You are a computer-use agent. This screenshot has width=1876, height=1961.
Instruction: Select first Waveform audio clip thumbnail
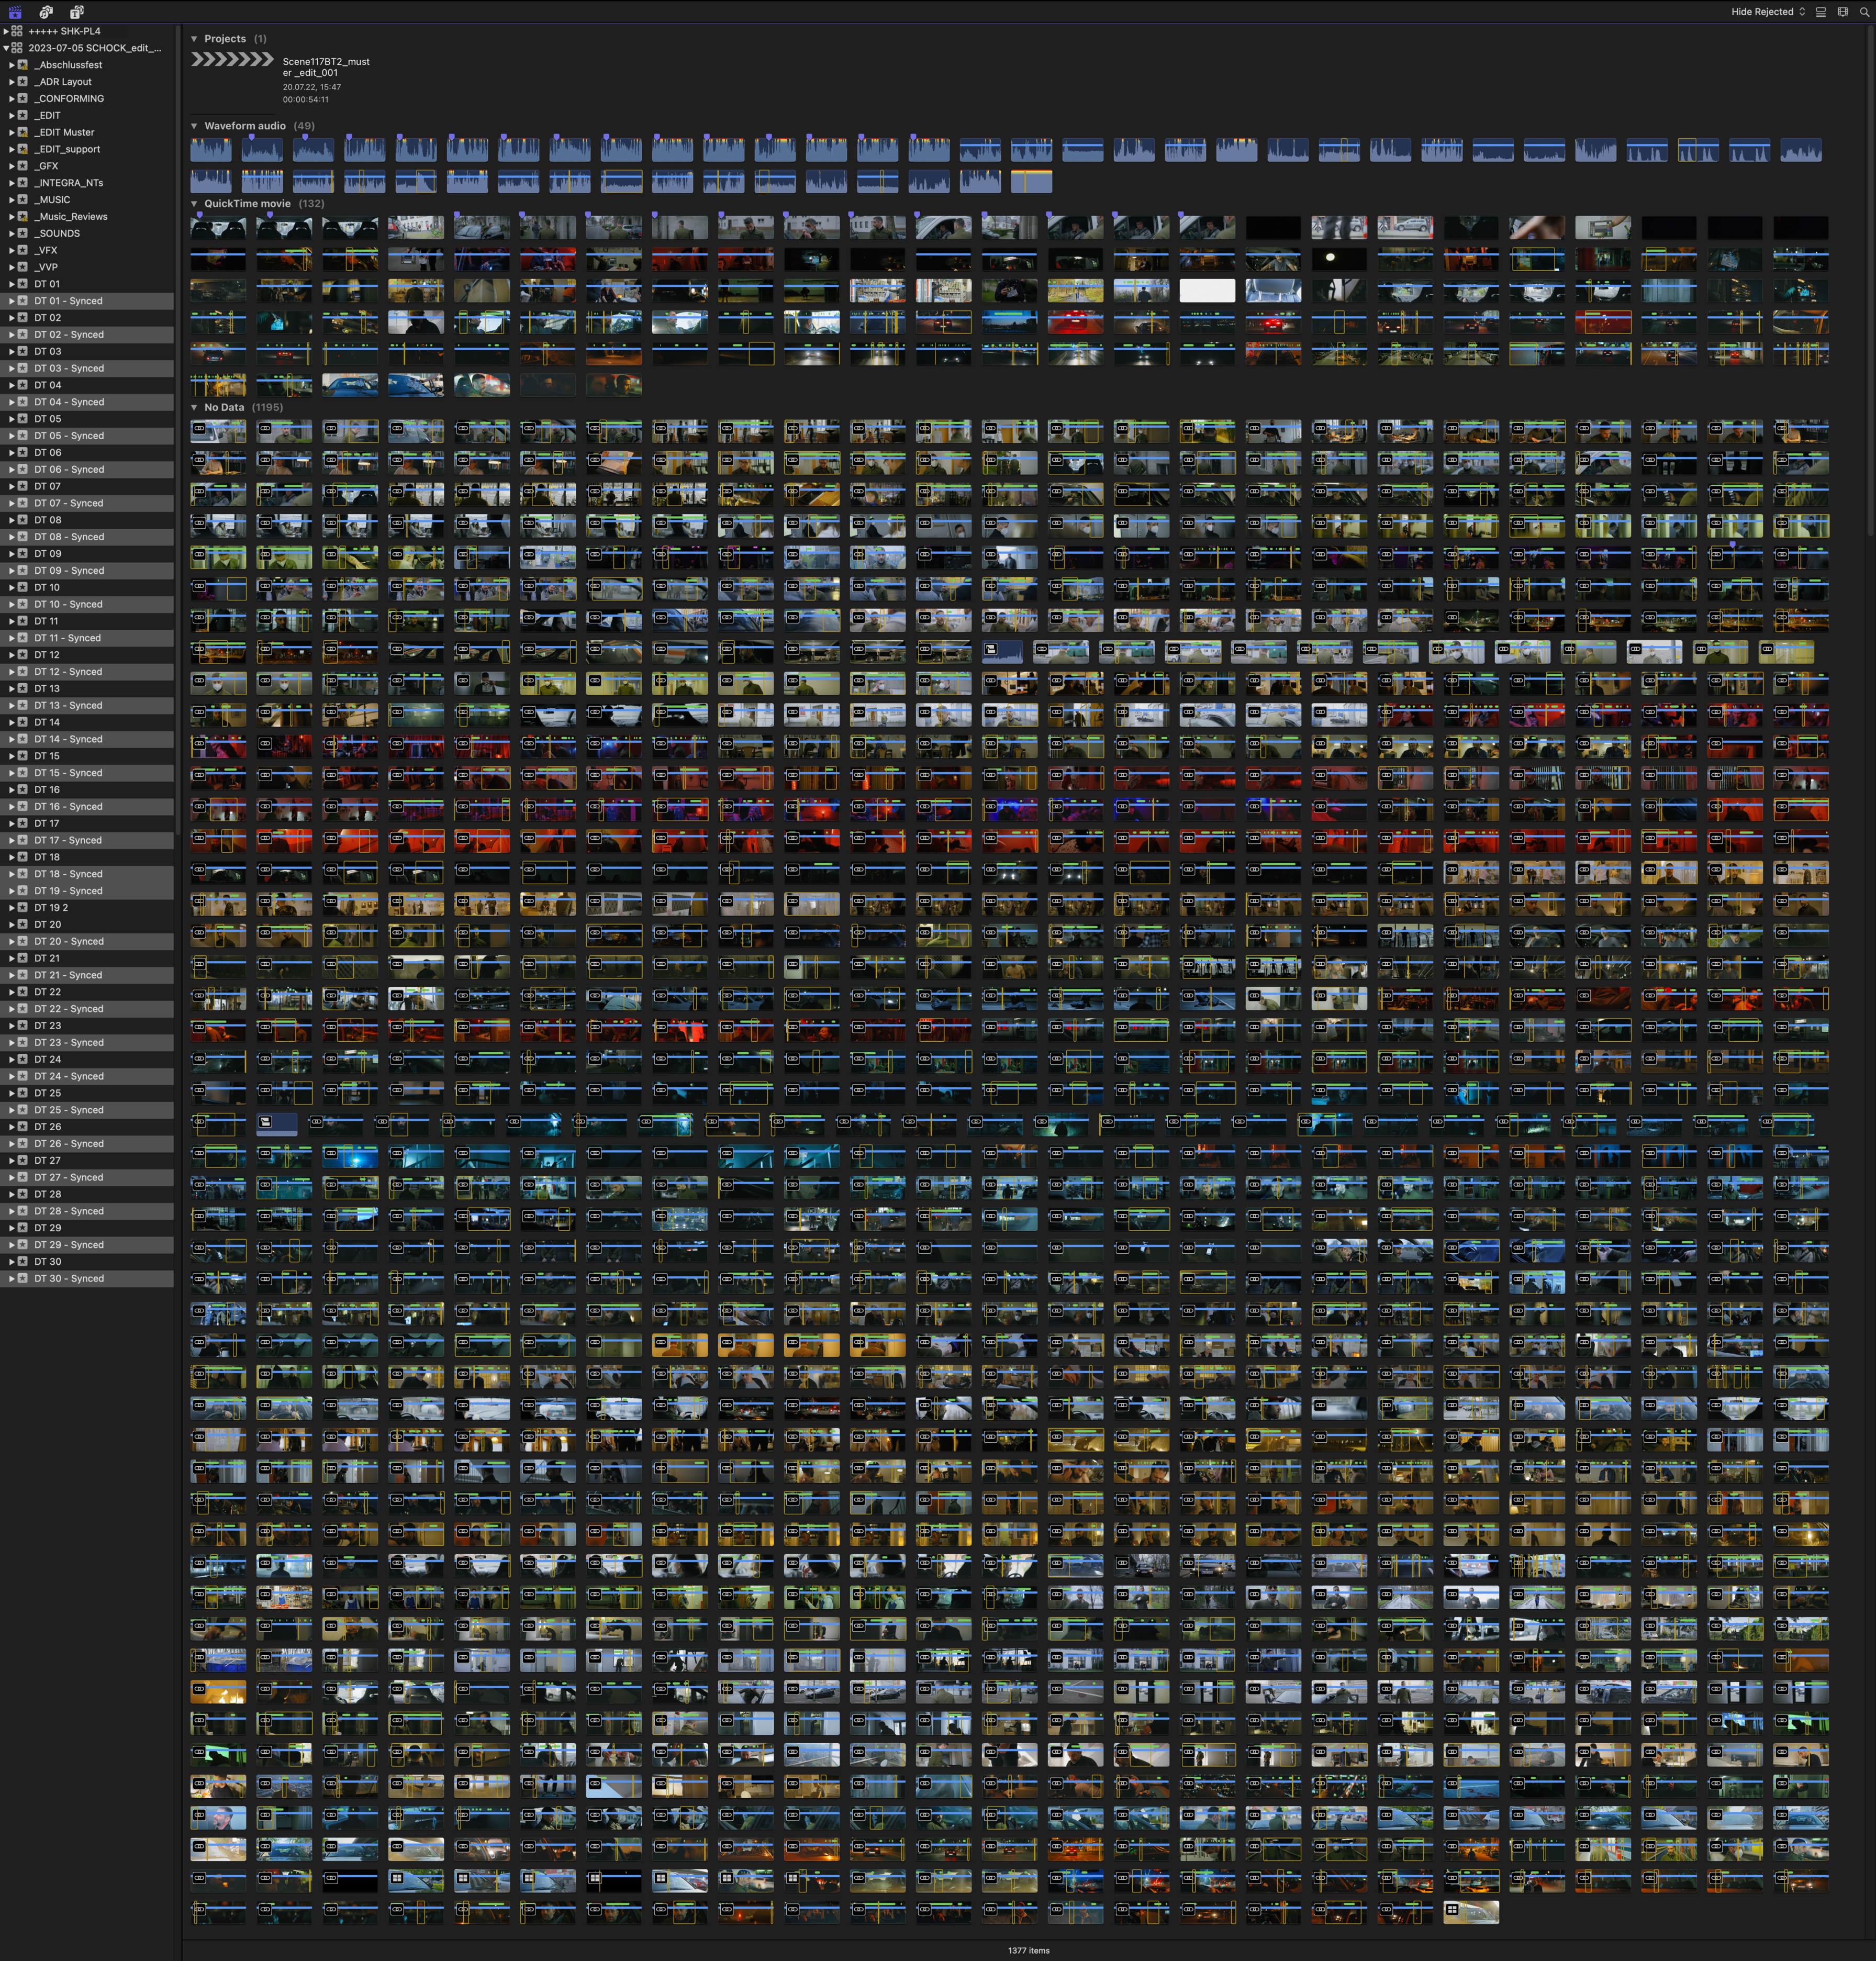[x=211, y=150]
